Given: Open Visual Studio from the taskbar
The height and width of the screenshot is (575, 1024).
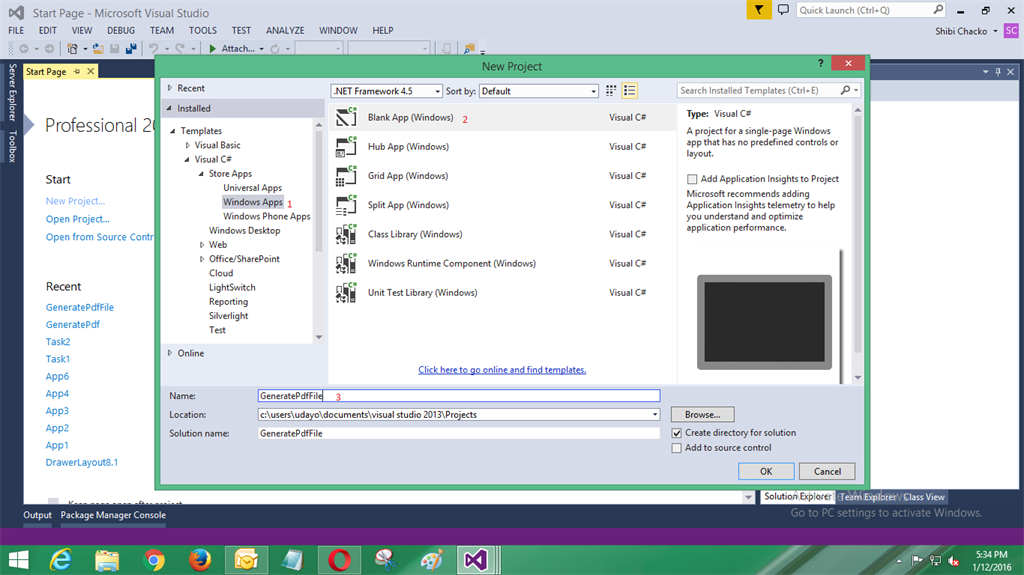Looking at the screenshot, I should point(473,560).
